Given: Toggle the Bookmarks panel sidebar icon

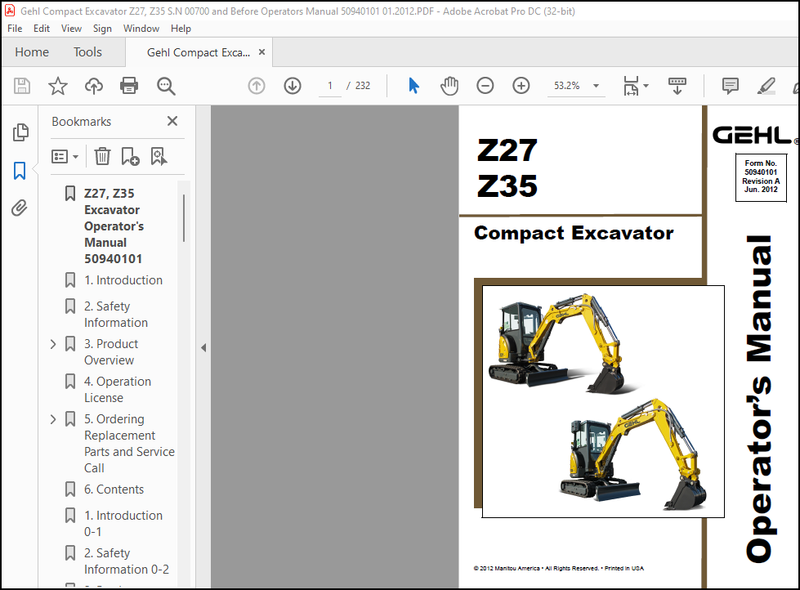Looking at the screenshot, I should click(x=21, y=168).
